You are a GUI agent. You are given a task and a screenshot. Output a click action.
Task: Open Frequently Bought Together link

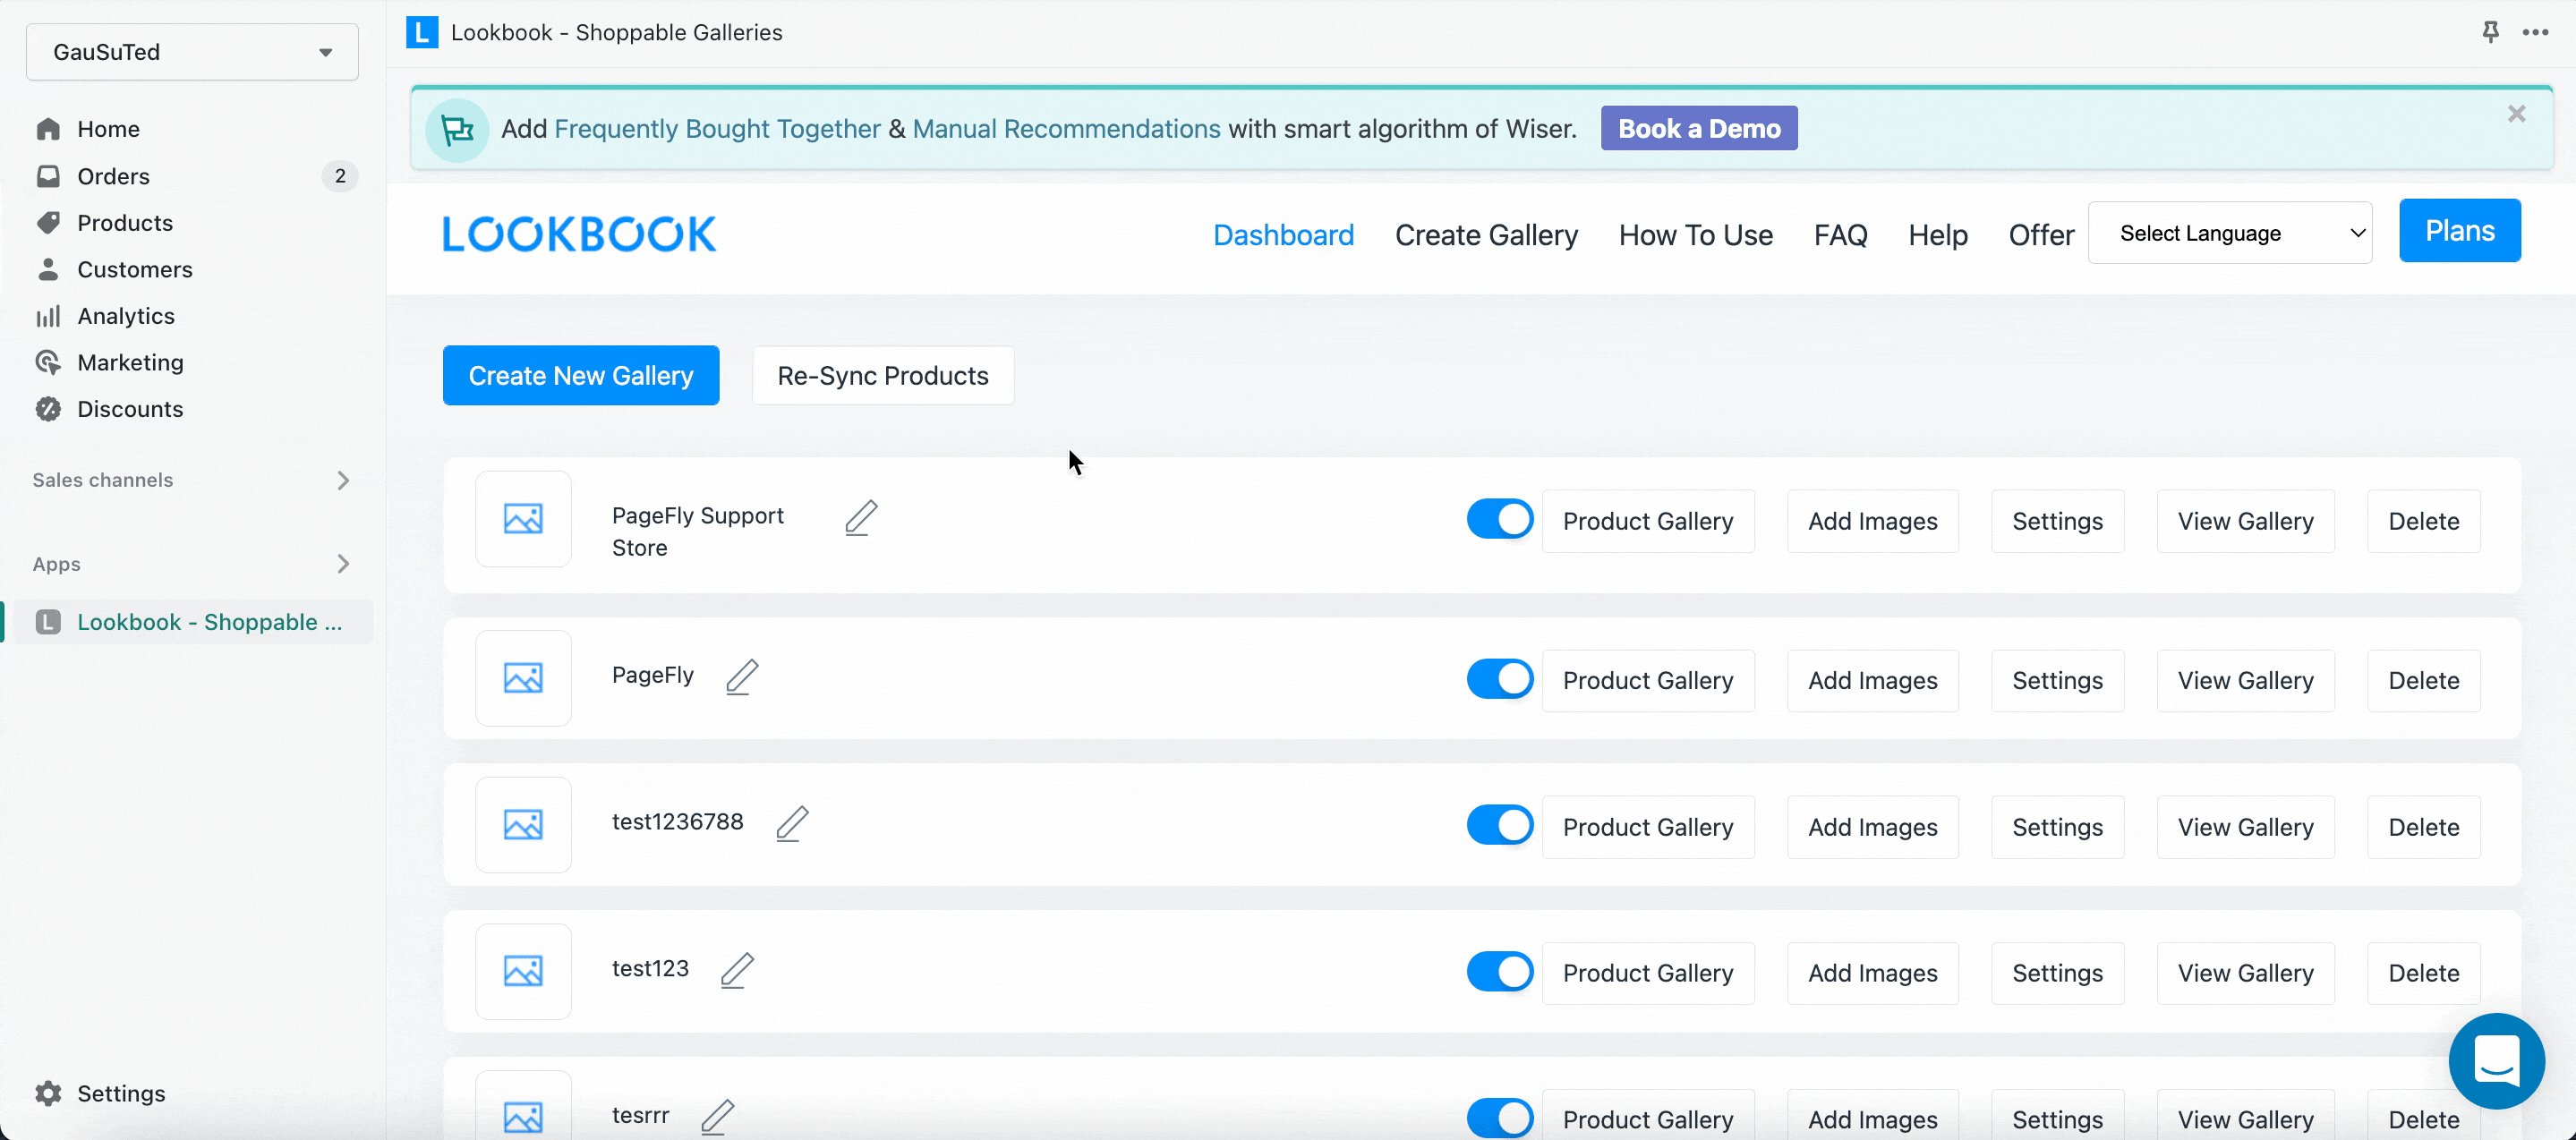pos(716,129)
